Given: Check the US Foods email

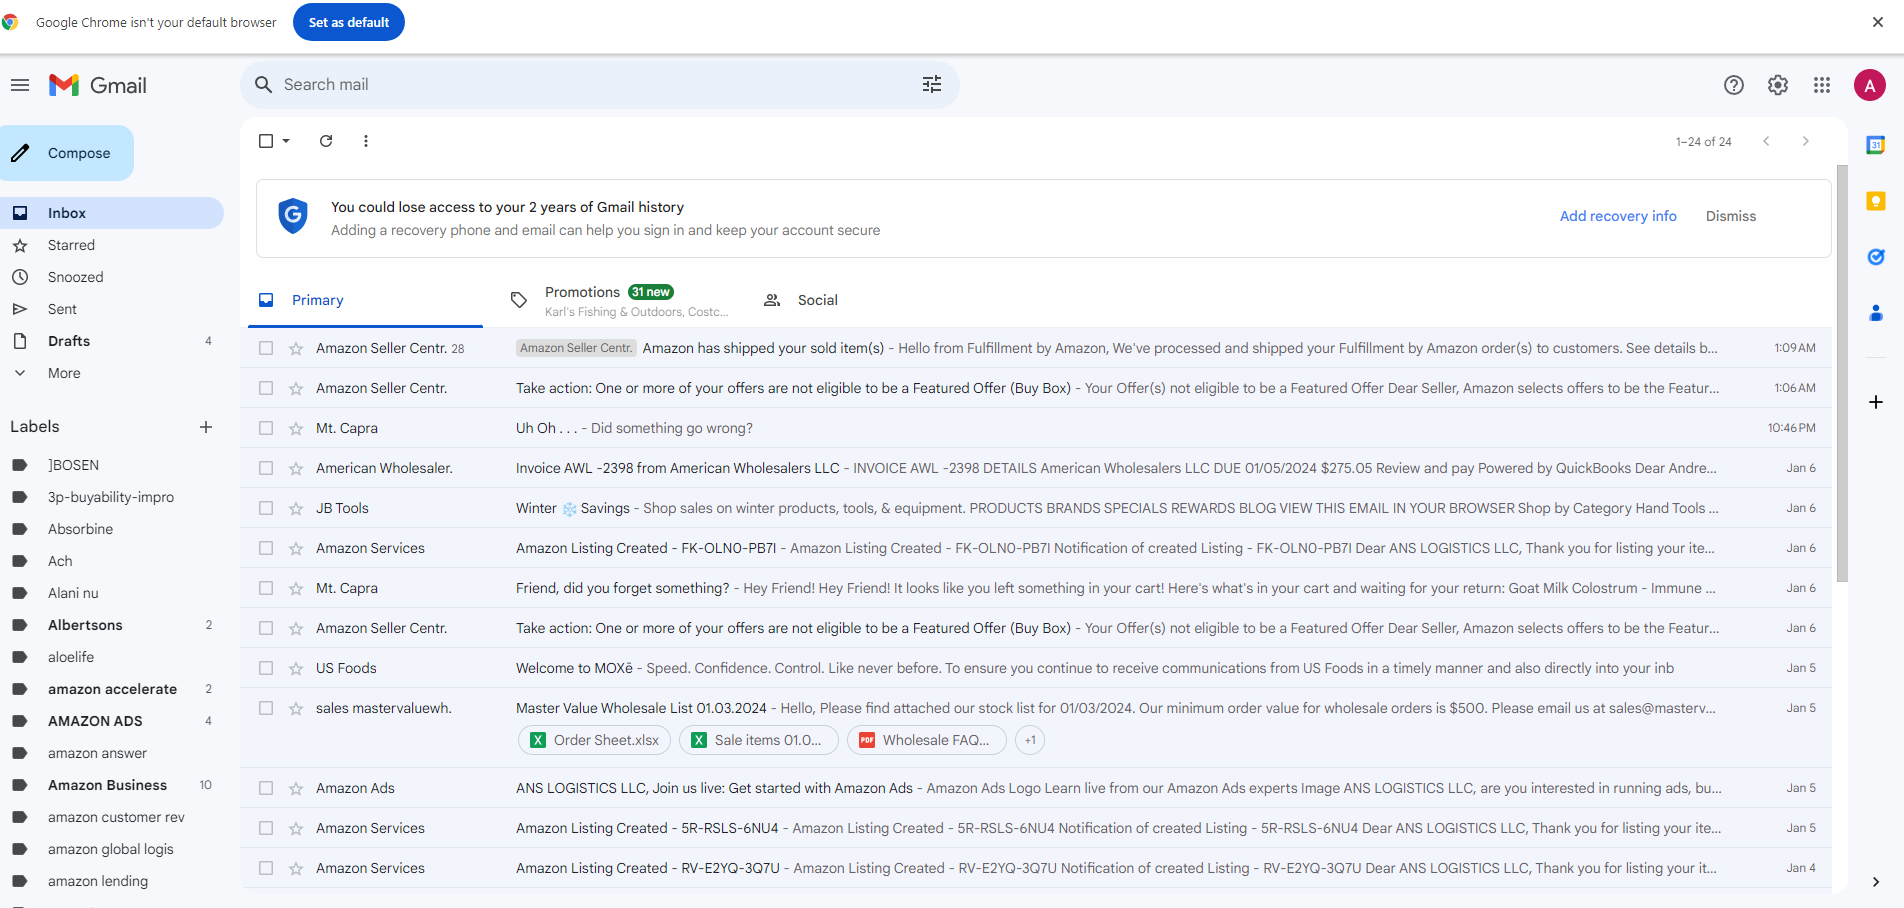Looking at the screenshot, I should tap(266, 668).
